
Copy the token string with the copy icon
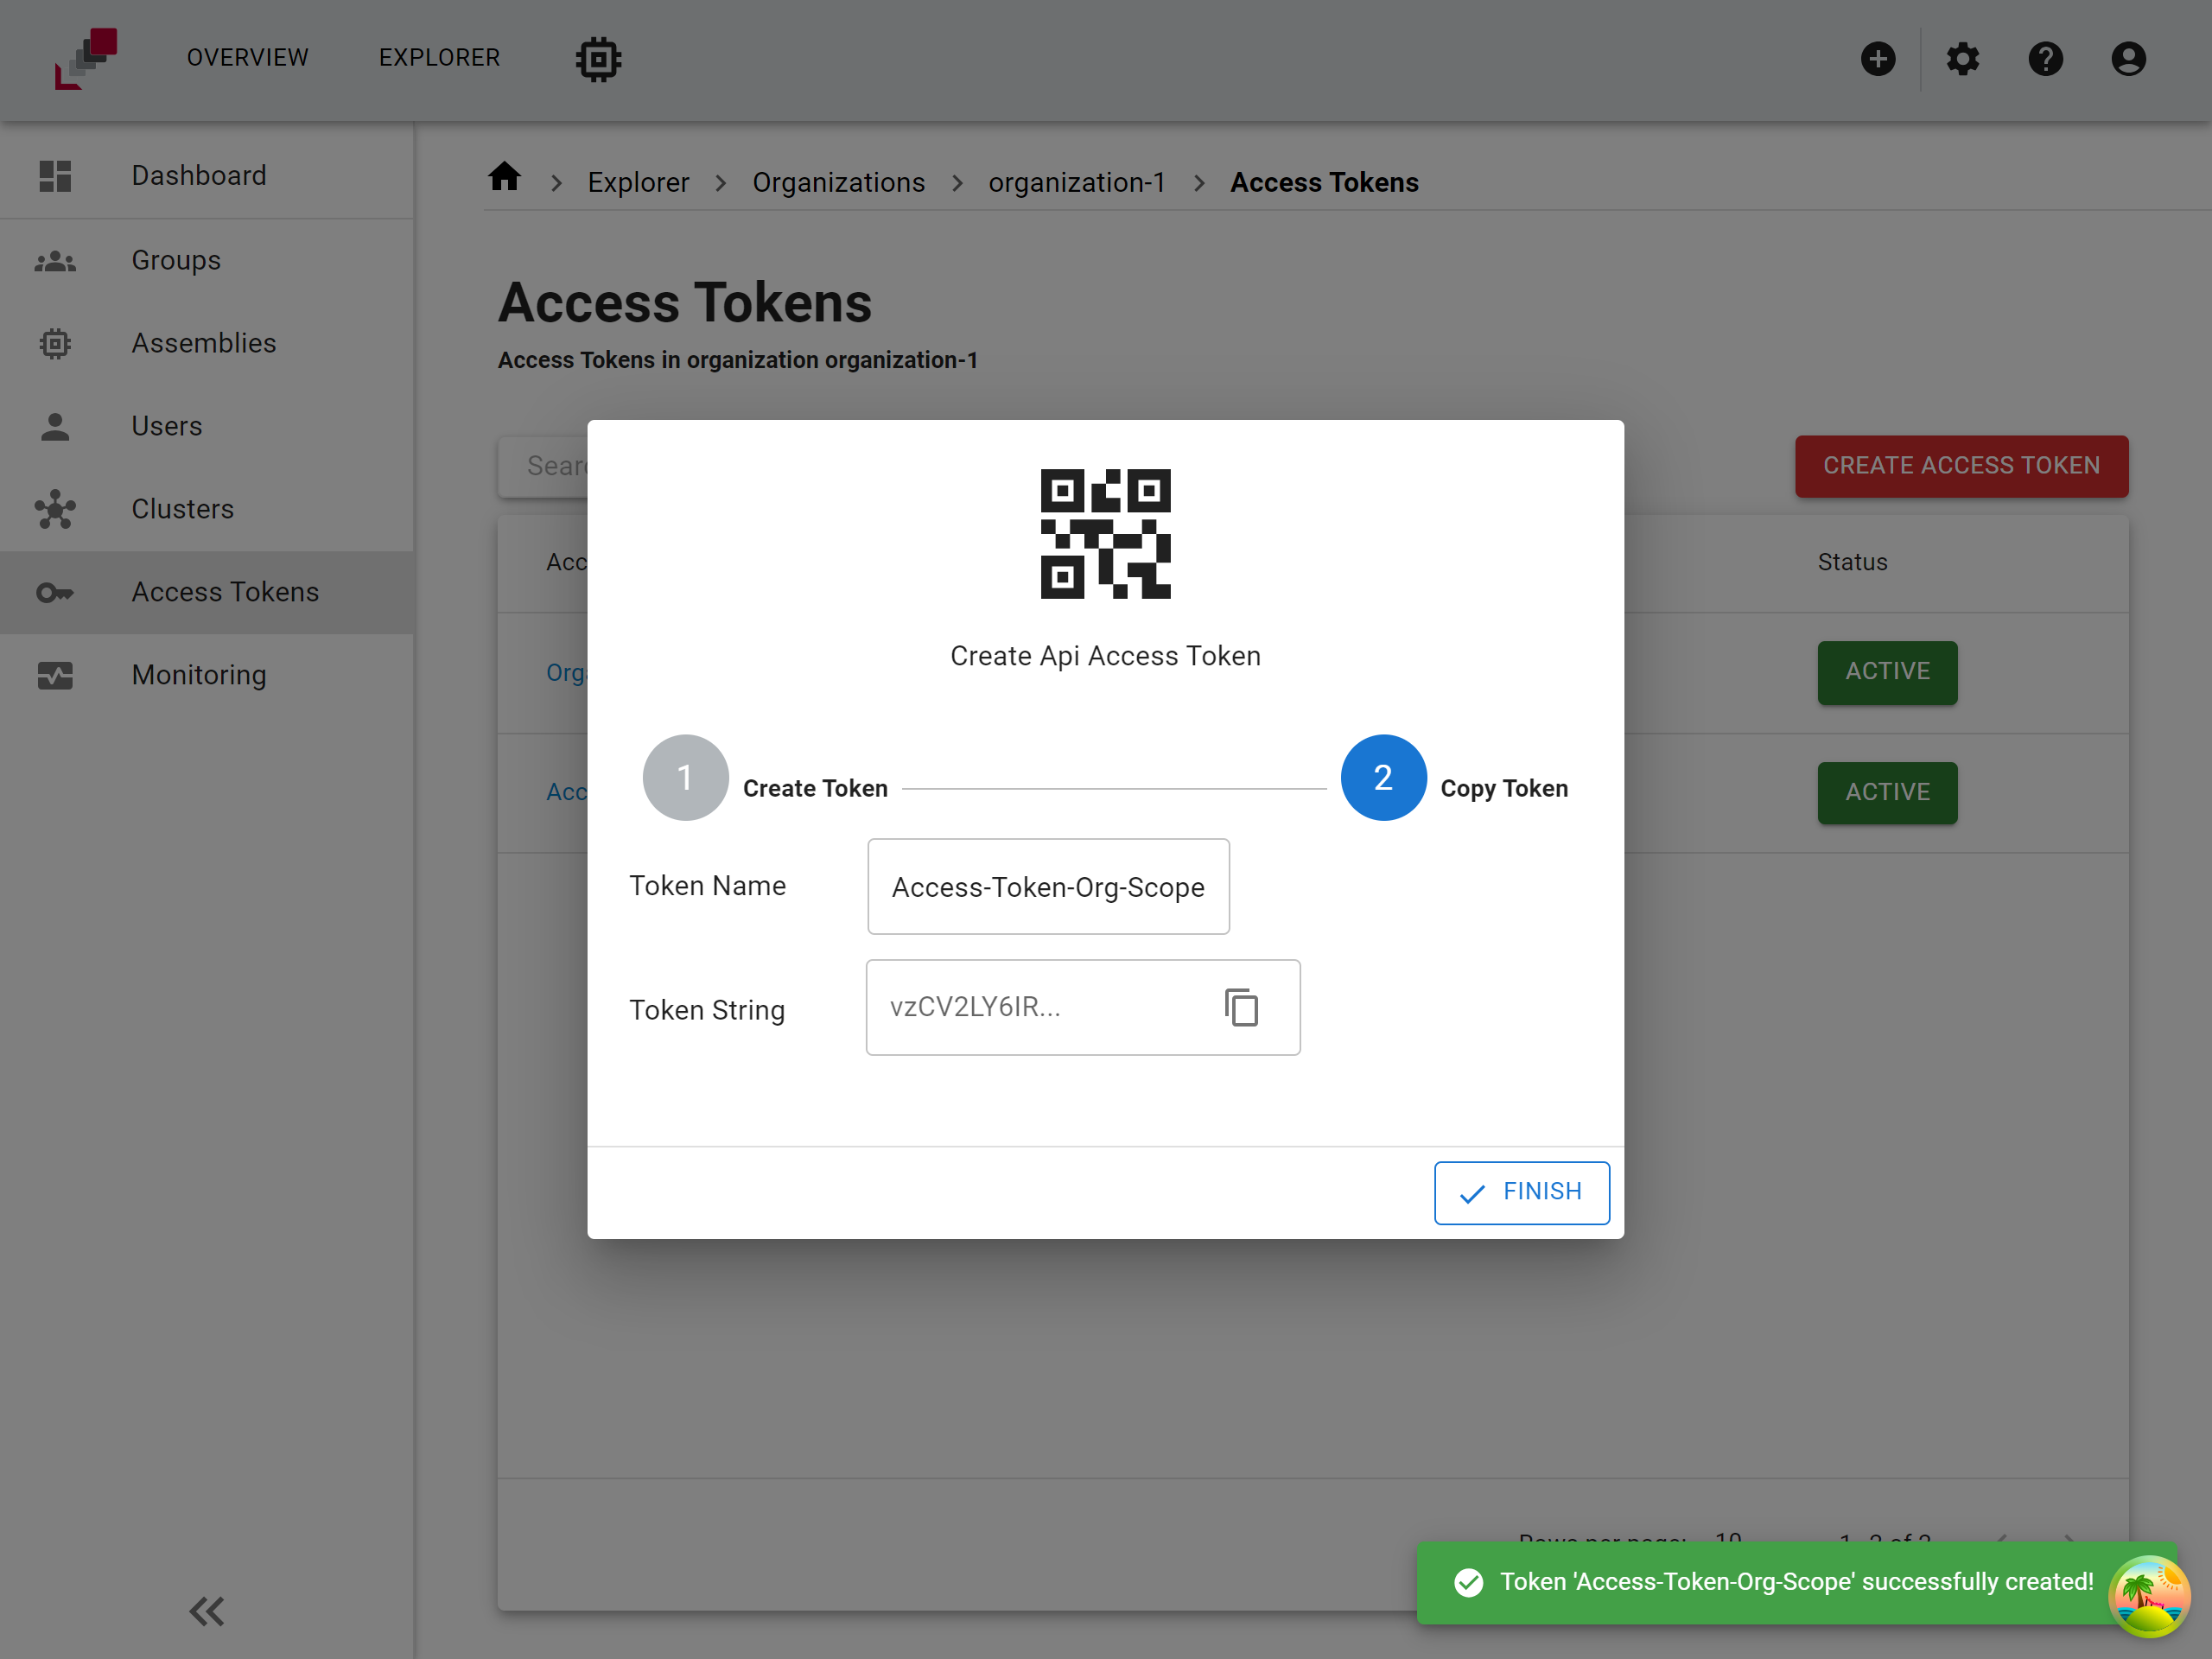pos(1241,1007)
